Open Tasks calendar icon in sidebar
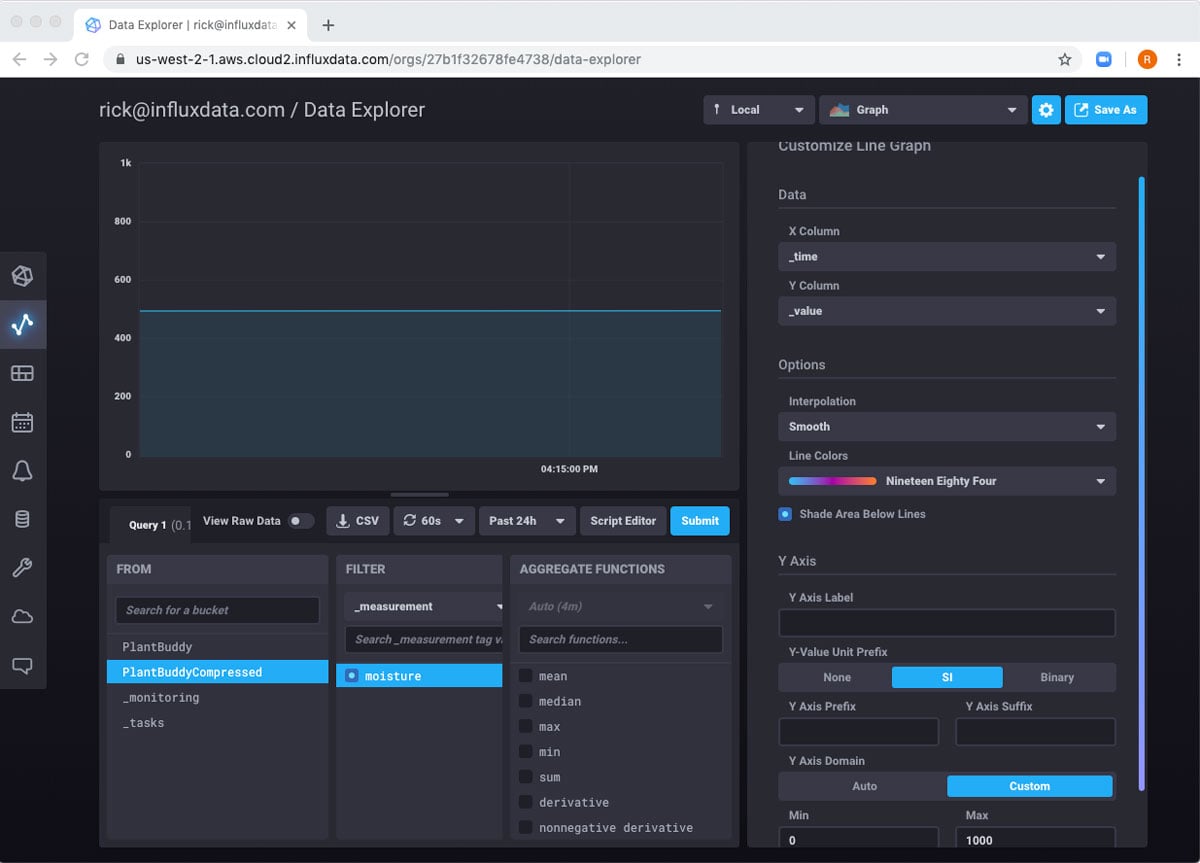Viewport: 1200px width, 863px height. point(22,422)
